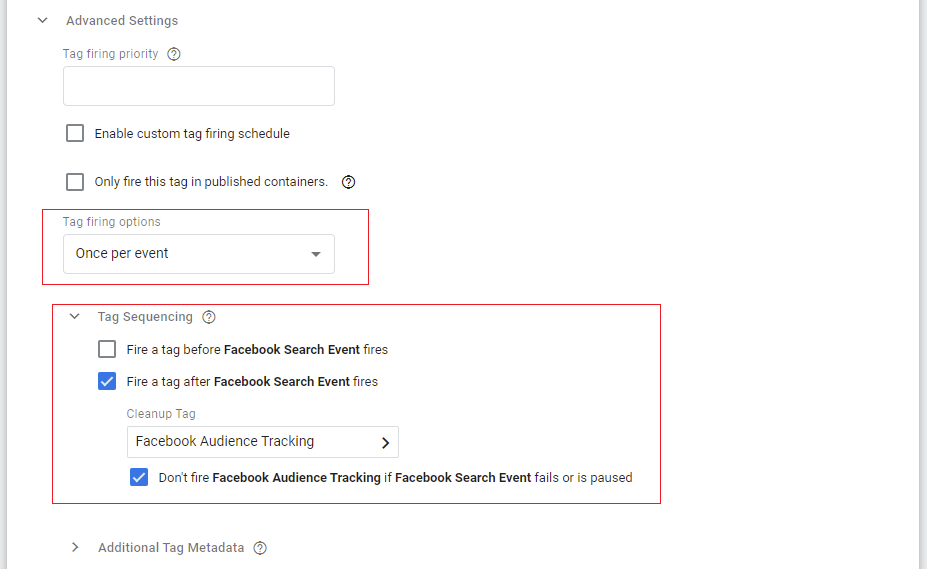Image resolution: width=927 pixels, height=569 pixels.
Task: Click the Additional Tag Metadata title
Action: (x=171, y=548)
